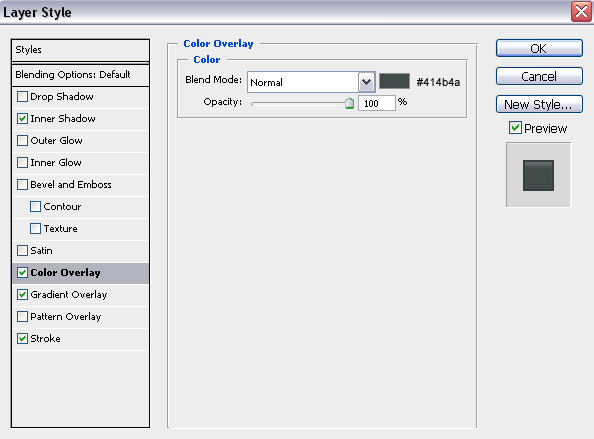This screenshot has width=594, height=439.
Task: Click the Opacity slider handle
Action: click(349, 103)
